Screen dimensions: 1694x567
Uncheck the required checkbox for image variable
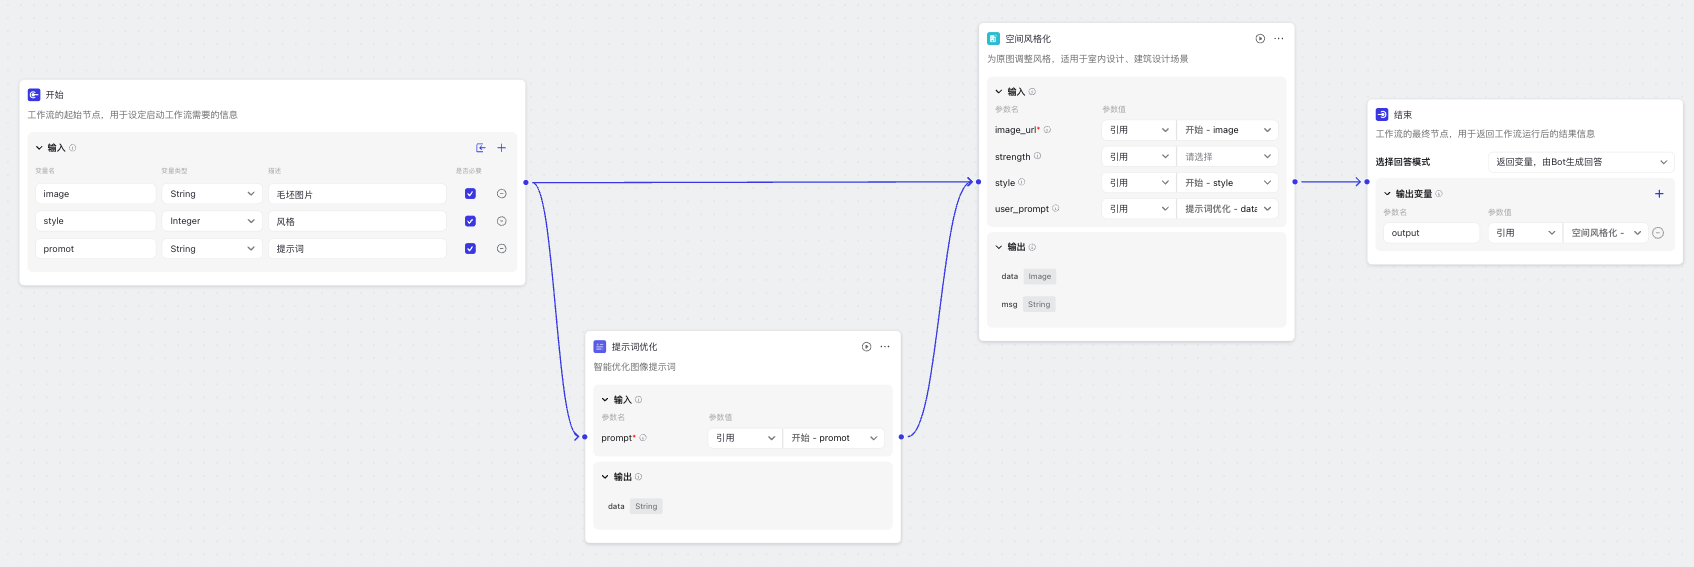coord(470,194)
